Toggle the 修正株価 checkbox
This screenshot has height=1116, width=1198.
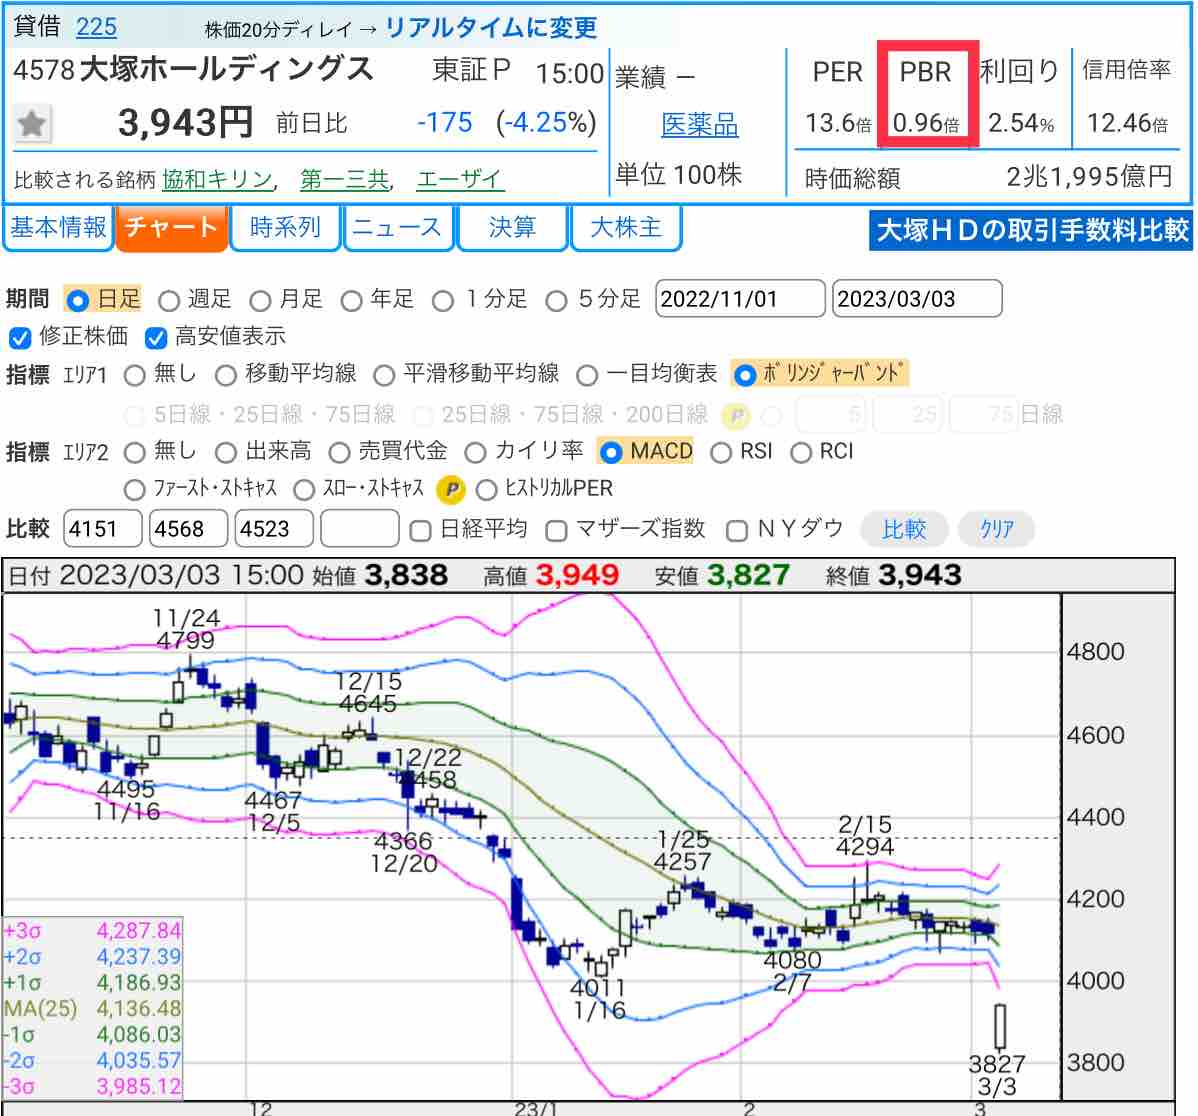19,338
